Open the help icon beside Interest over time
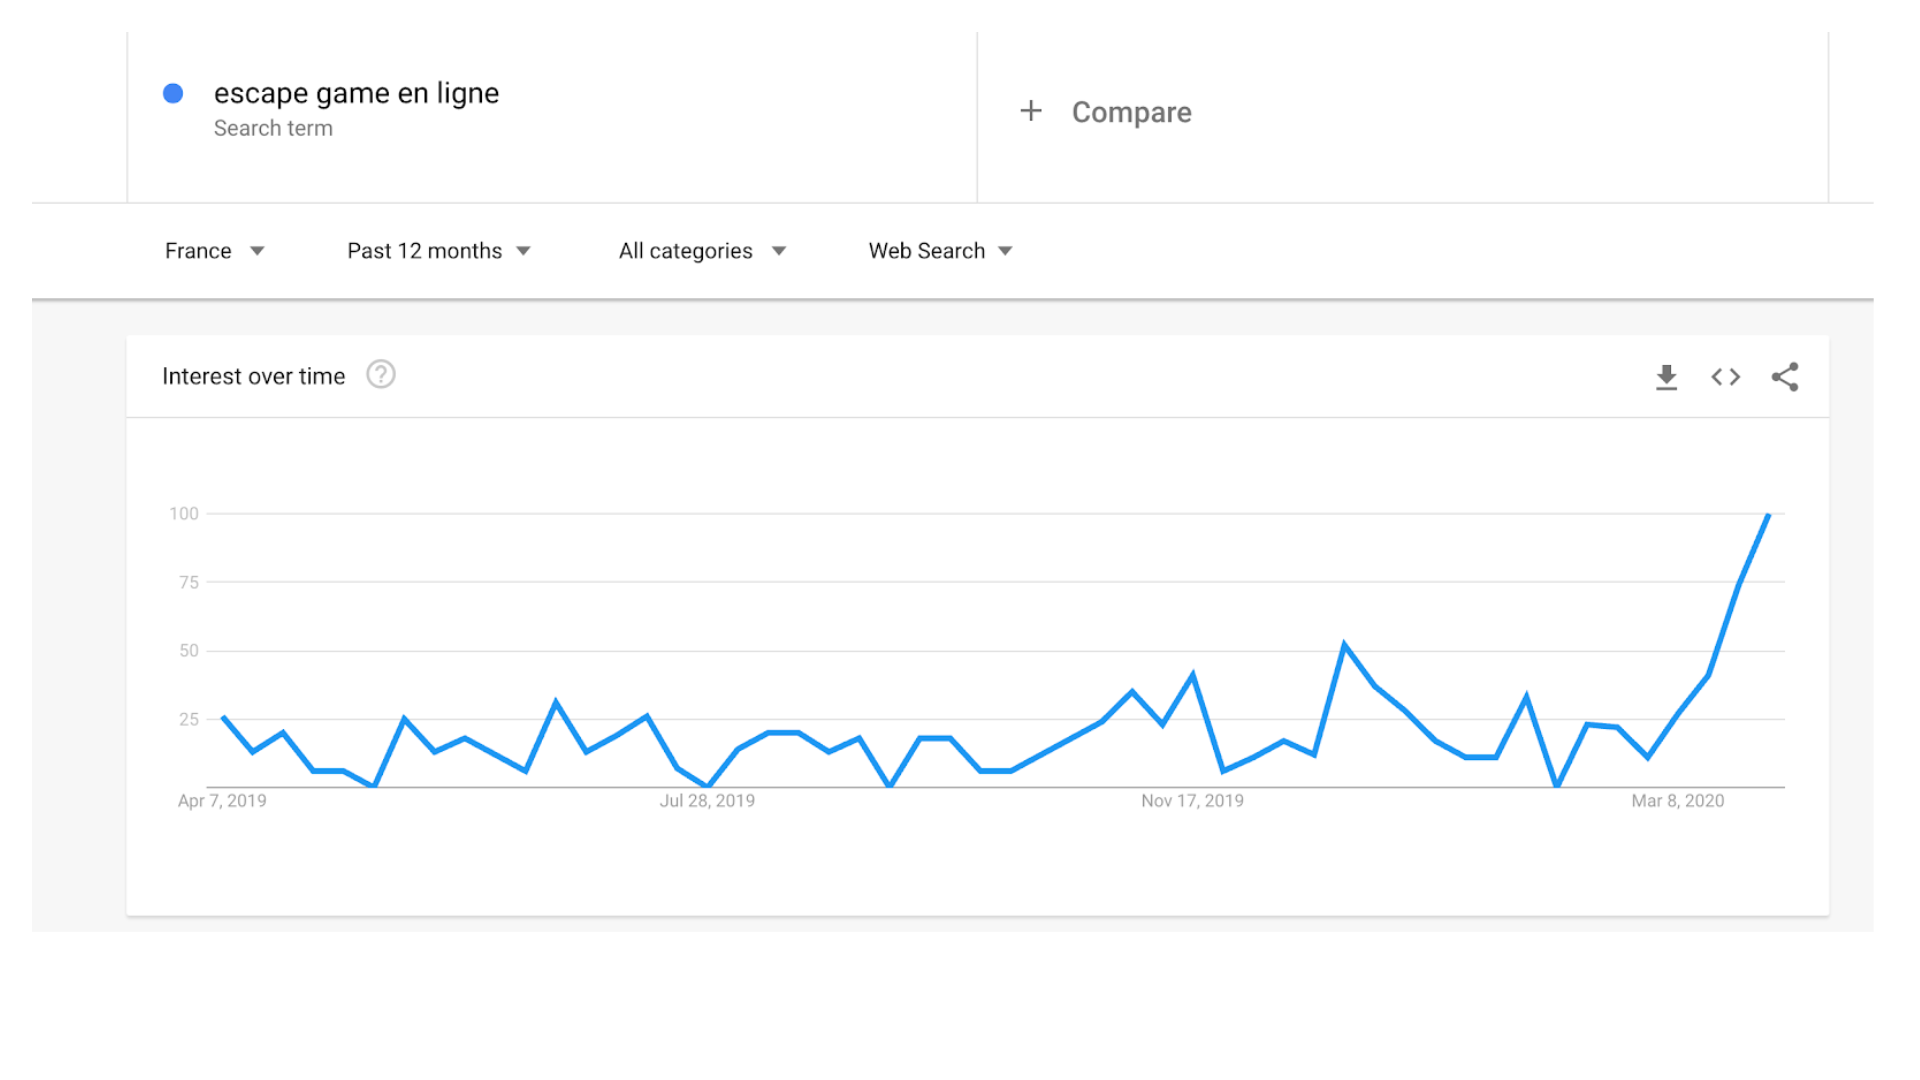This screenshot has height=1080, width=1920. point(381,375)
